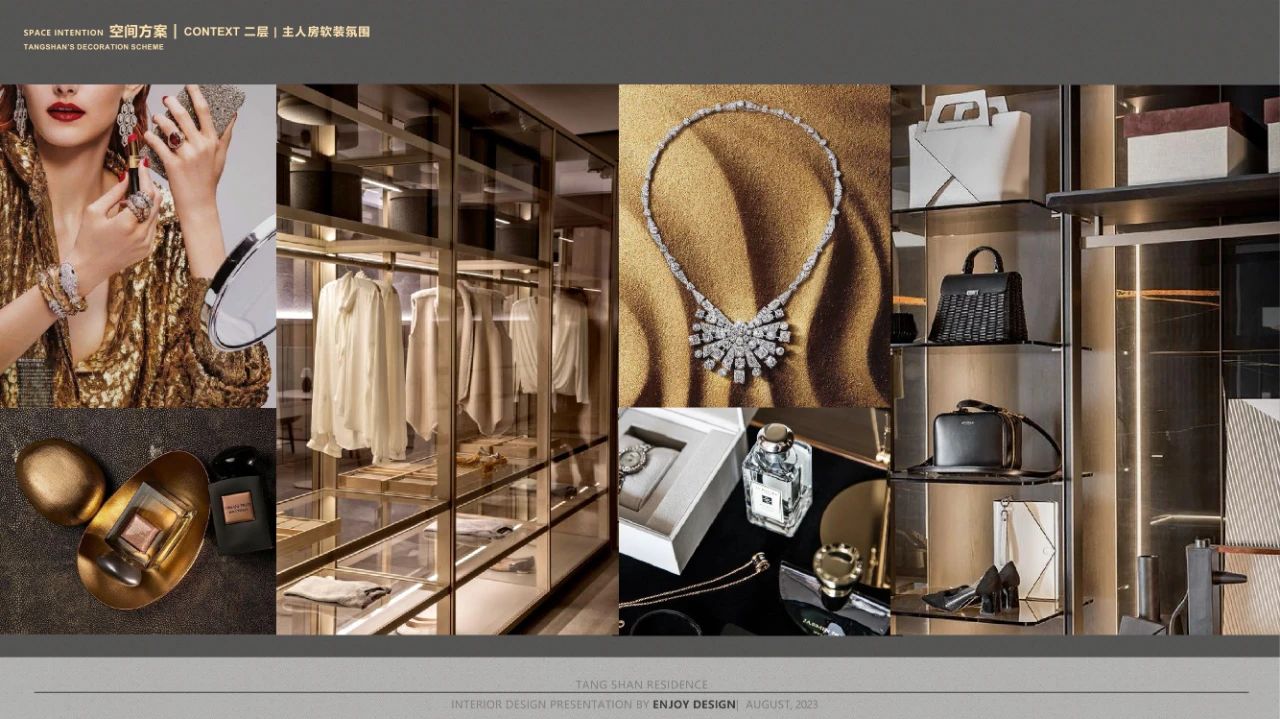
Task: Click the TANG SHAN RESIDENCE footer title
Action: point(641,685)
